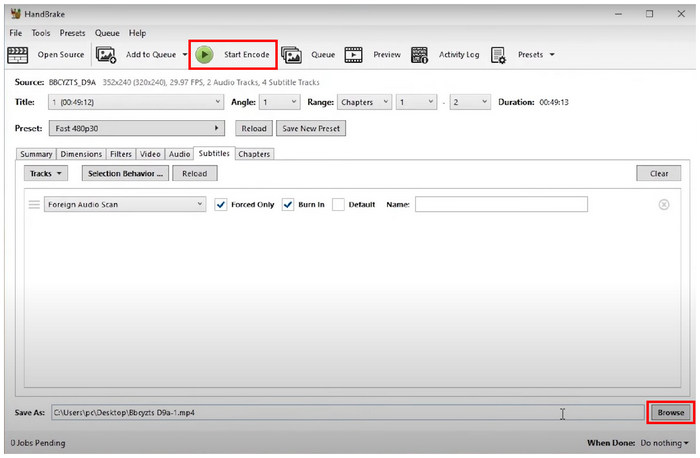Remove the Foreign Audio Scan subtitle track
700x458 pixels.
pos(664,204)
